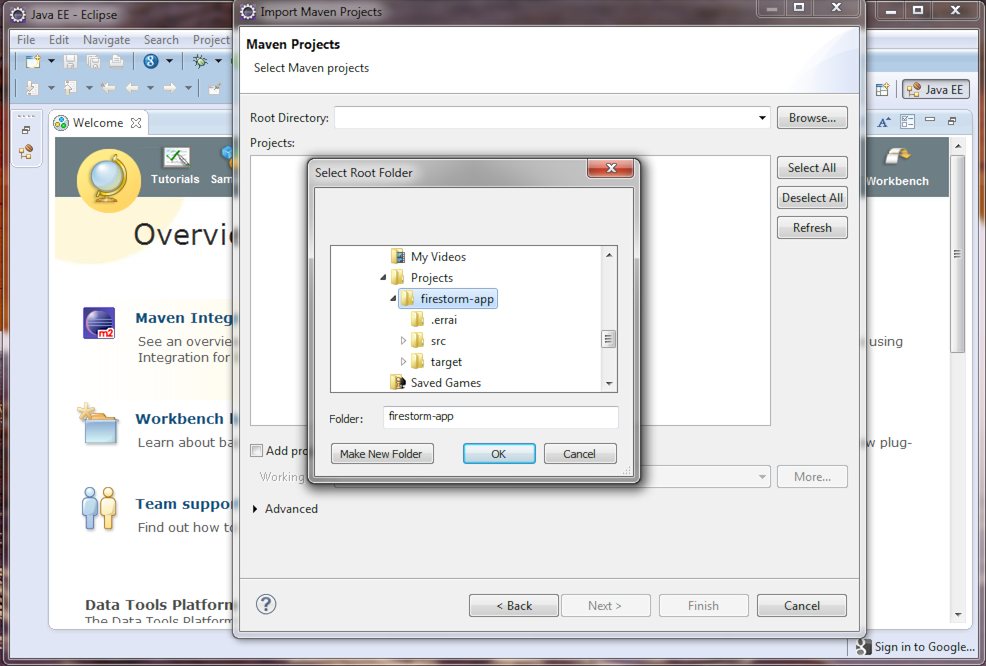Toggle the Add project(s) to working set checkbox
Screen dimensions: 986x666
256,450
